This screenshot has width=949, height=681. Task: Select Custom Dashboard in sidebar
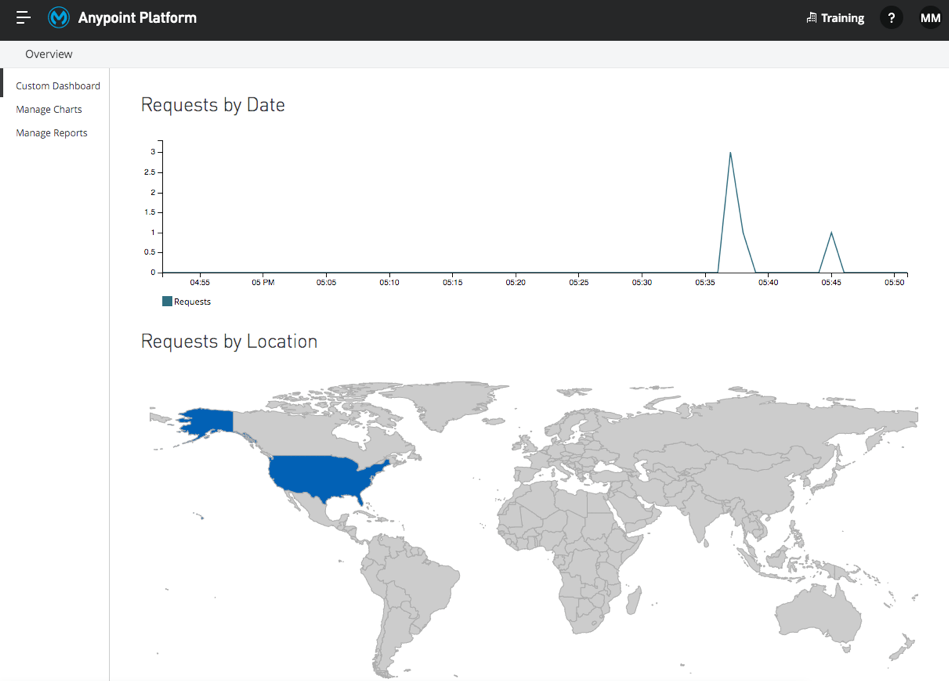coord(58,86)
